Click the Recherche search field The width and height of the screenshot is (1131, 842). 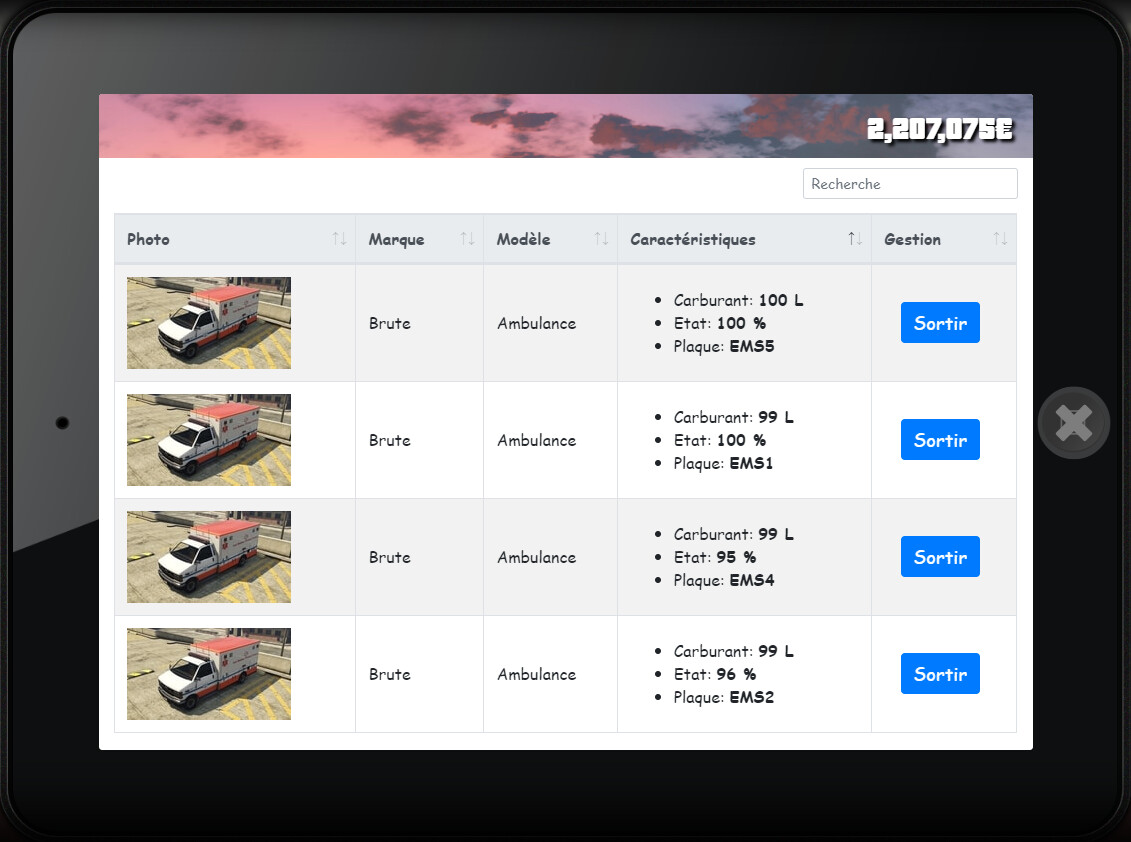[x=910, y=183]
